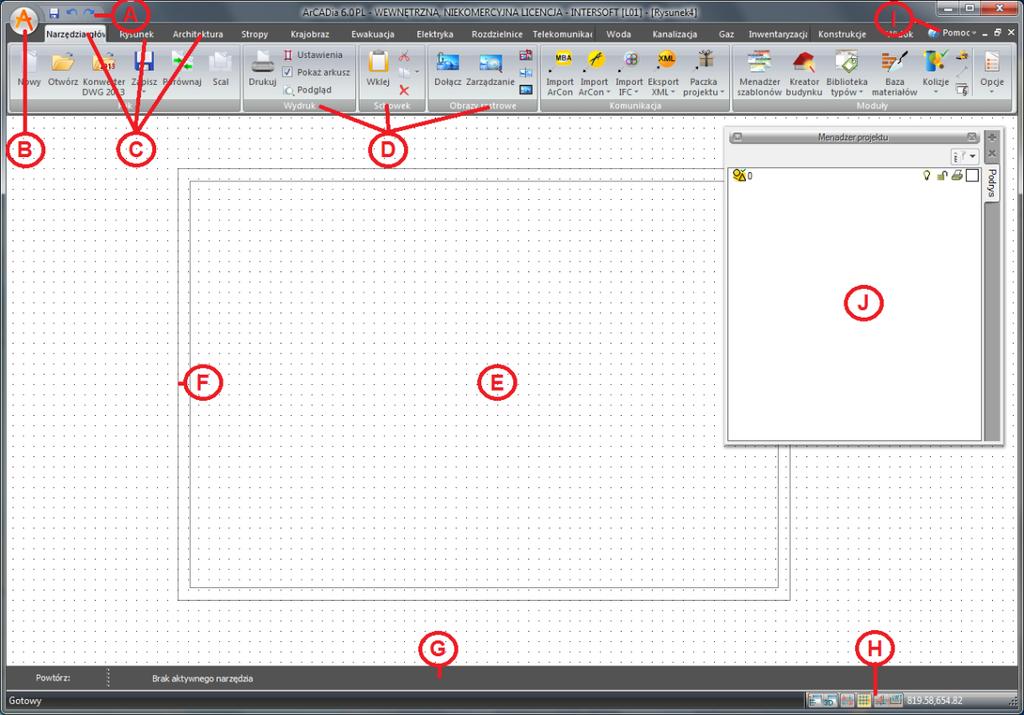This screenshot has width=1024, height=715.
Task: Open the Inwentaryzacja ribbon tab
Action: (x=778, y=34)
